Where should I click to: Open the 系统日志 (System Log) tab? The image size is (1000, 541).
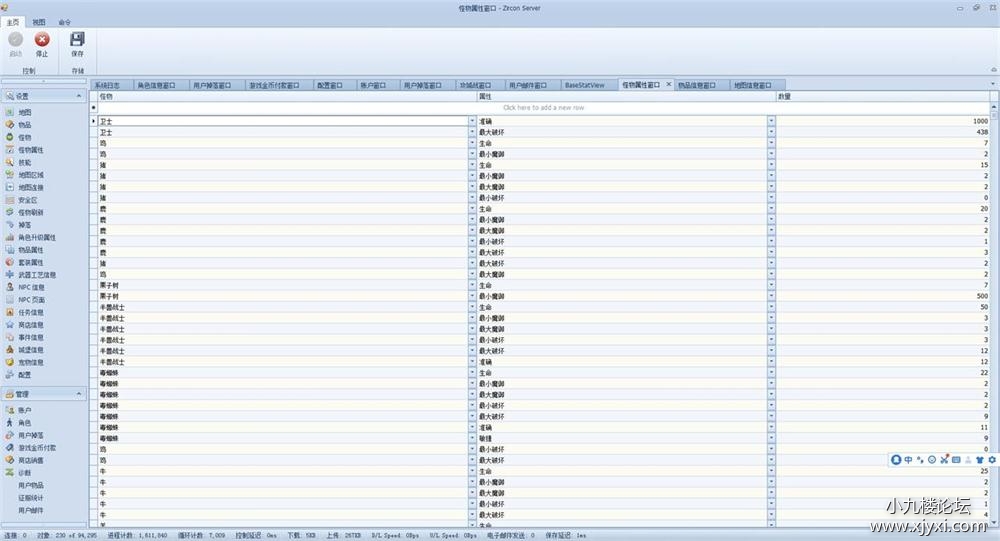pos(107,85)
